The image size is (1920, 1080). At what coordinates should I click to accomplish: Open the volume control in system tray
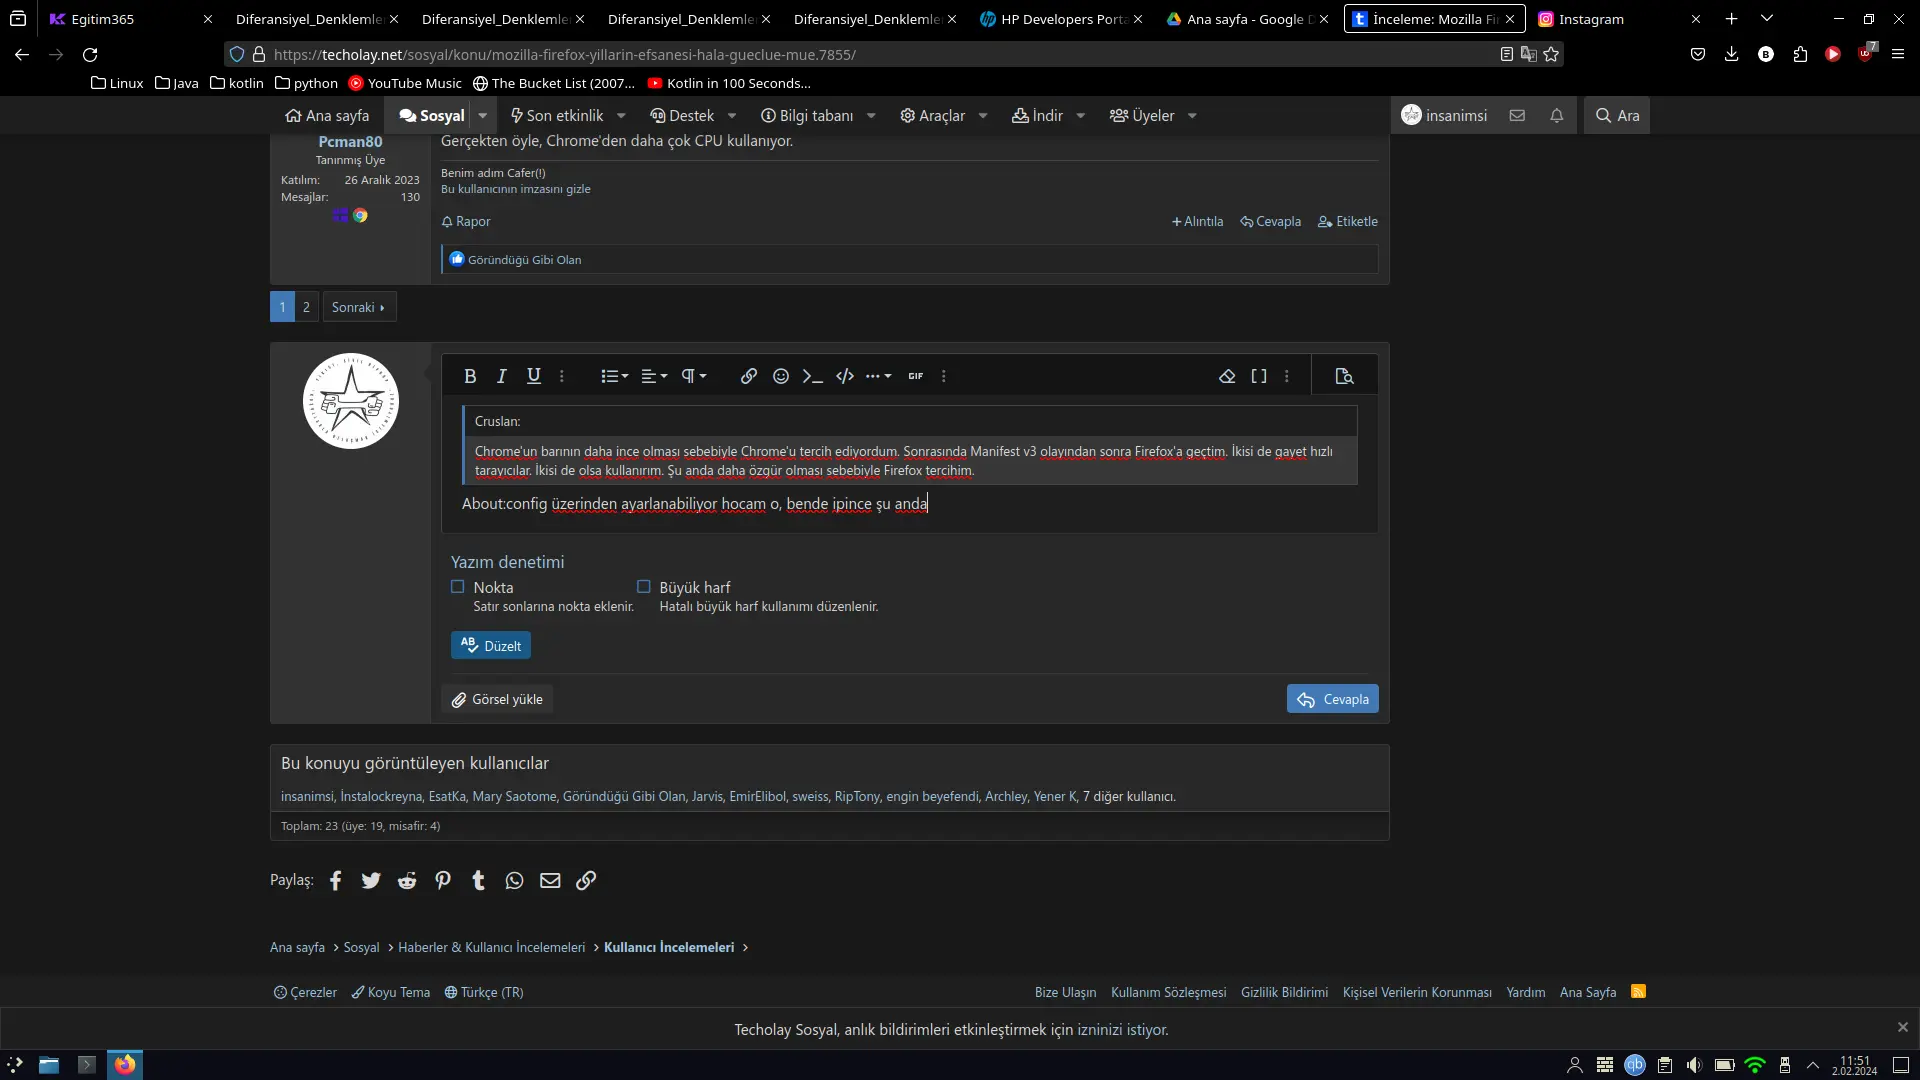tap(1694, 1065)
